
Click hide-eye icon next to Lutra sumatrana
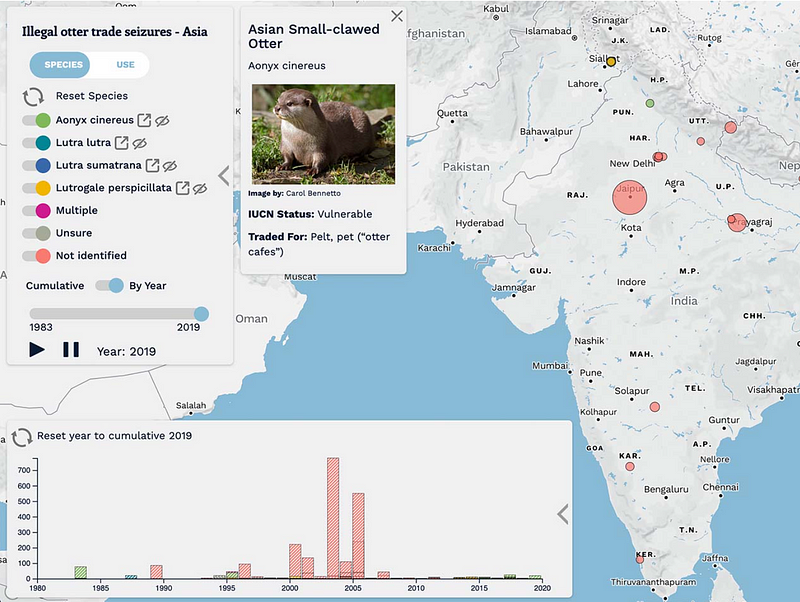tap(170, 166)
